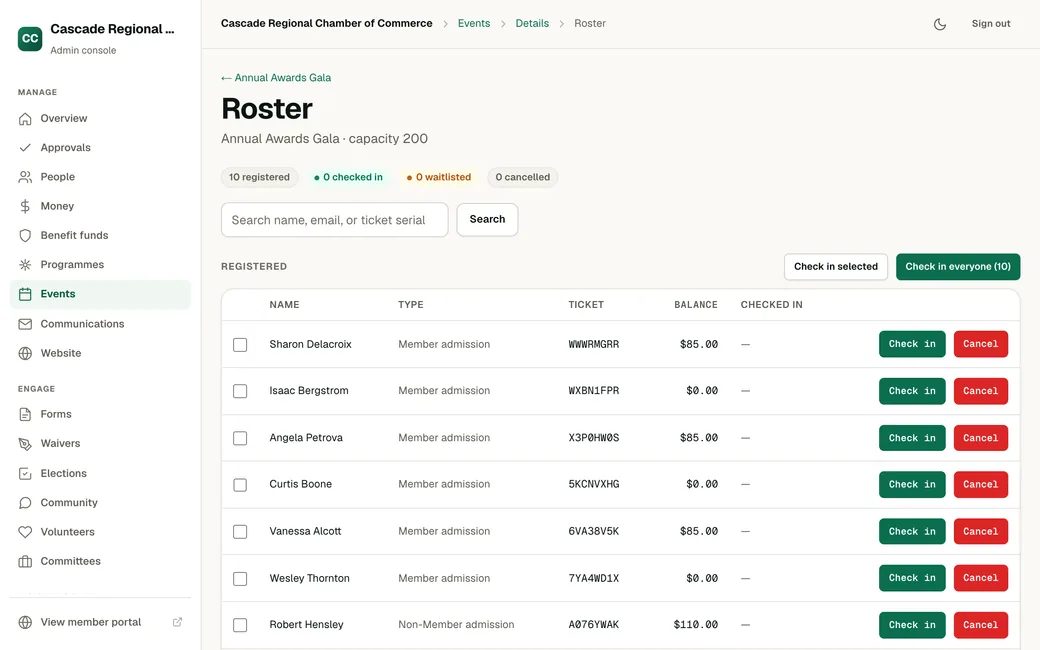Check in Isaac Bergstrom
Viewport: 1040px width, 650px height.
click(912, 391)
